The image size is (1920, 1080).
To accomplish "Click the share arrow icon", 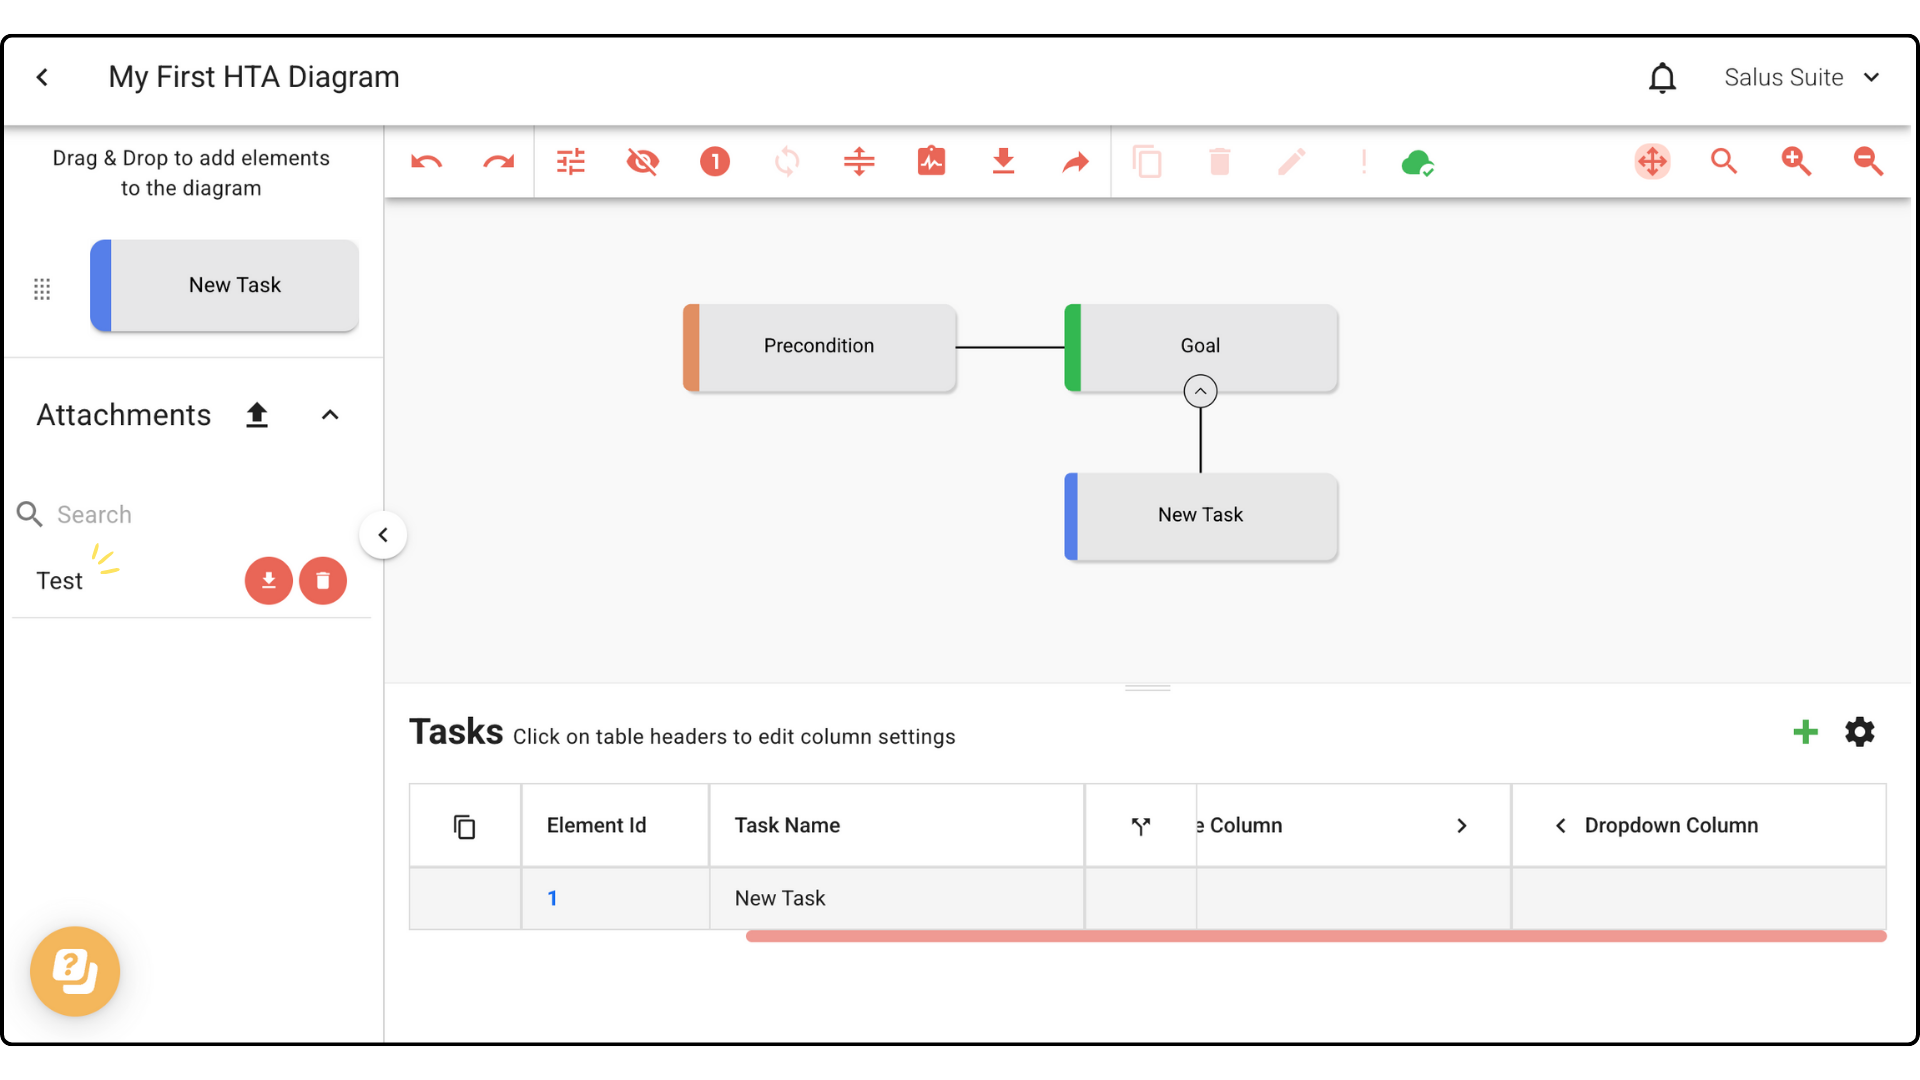I will click(x=1075, y=162).
